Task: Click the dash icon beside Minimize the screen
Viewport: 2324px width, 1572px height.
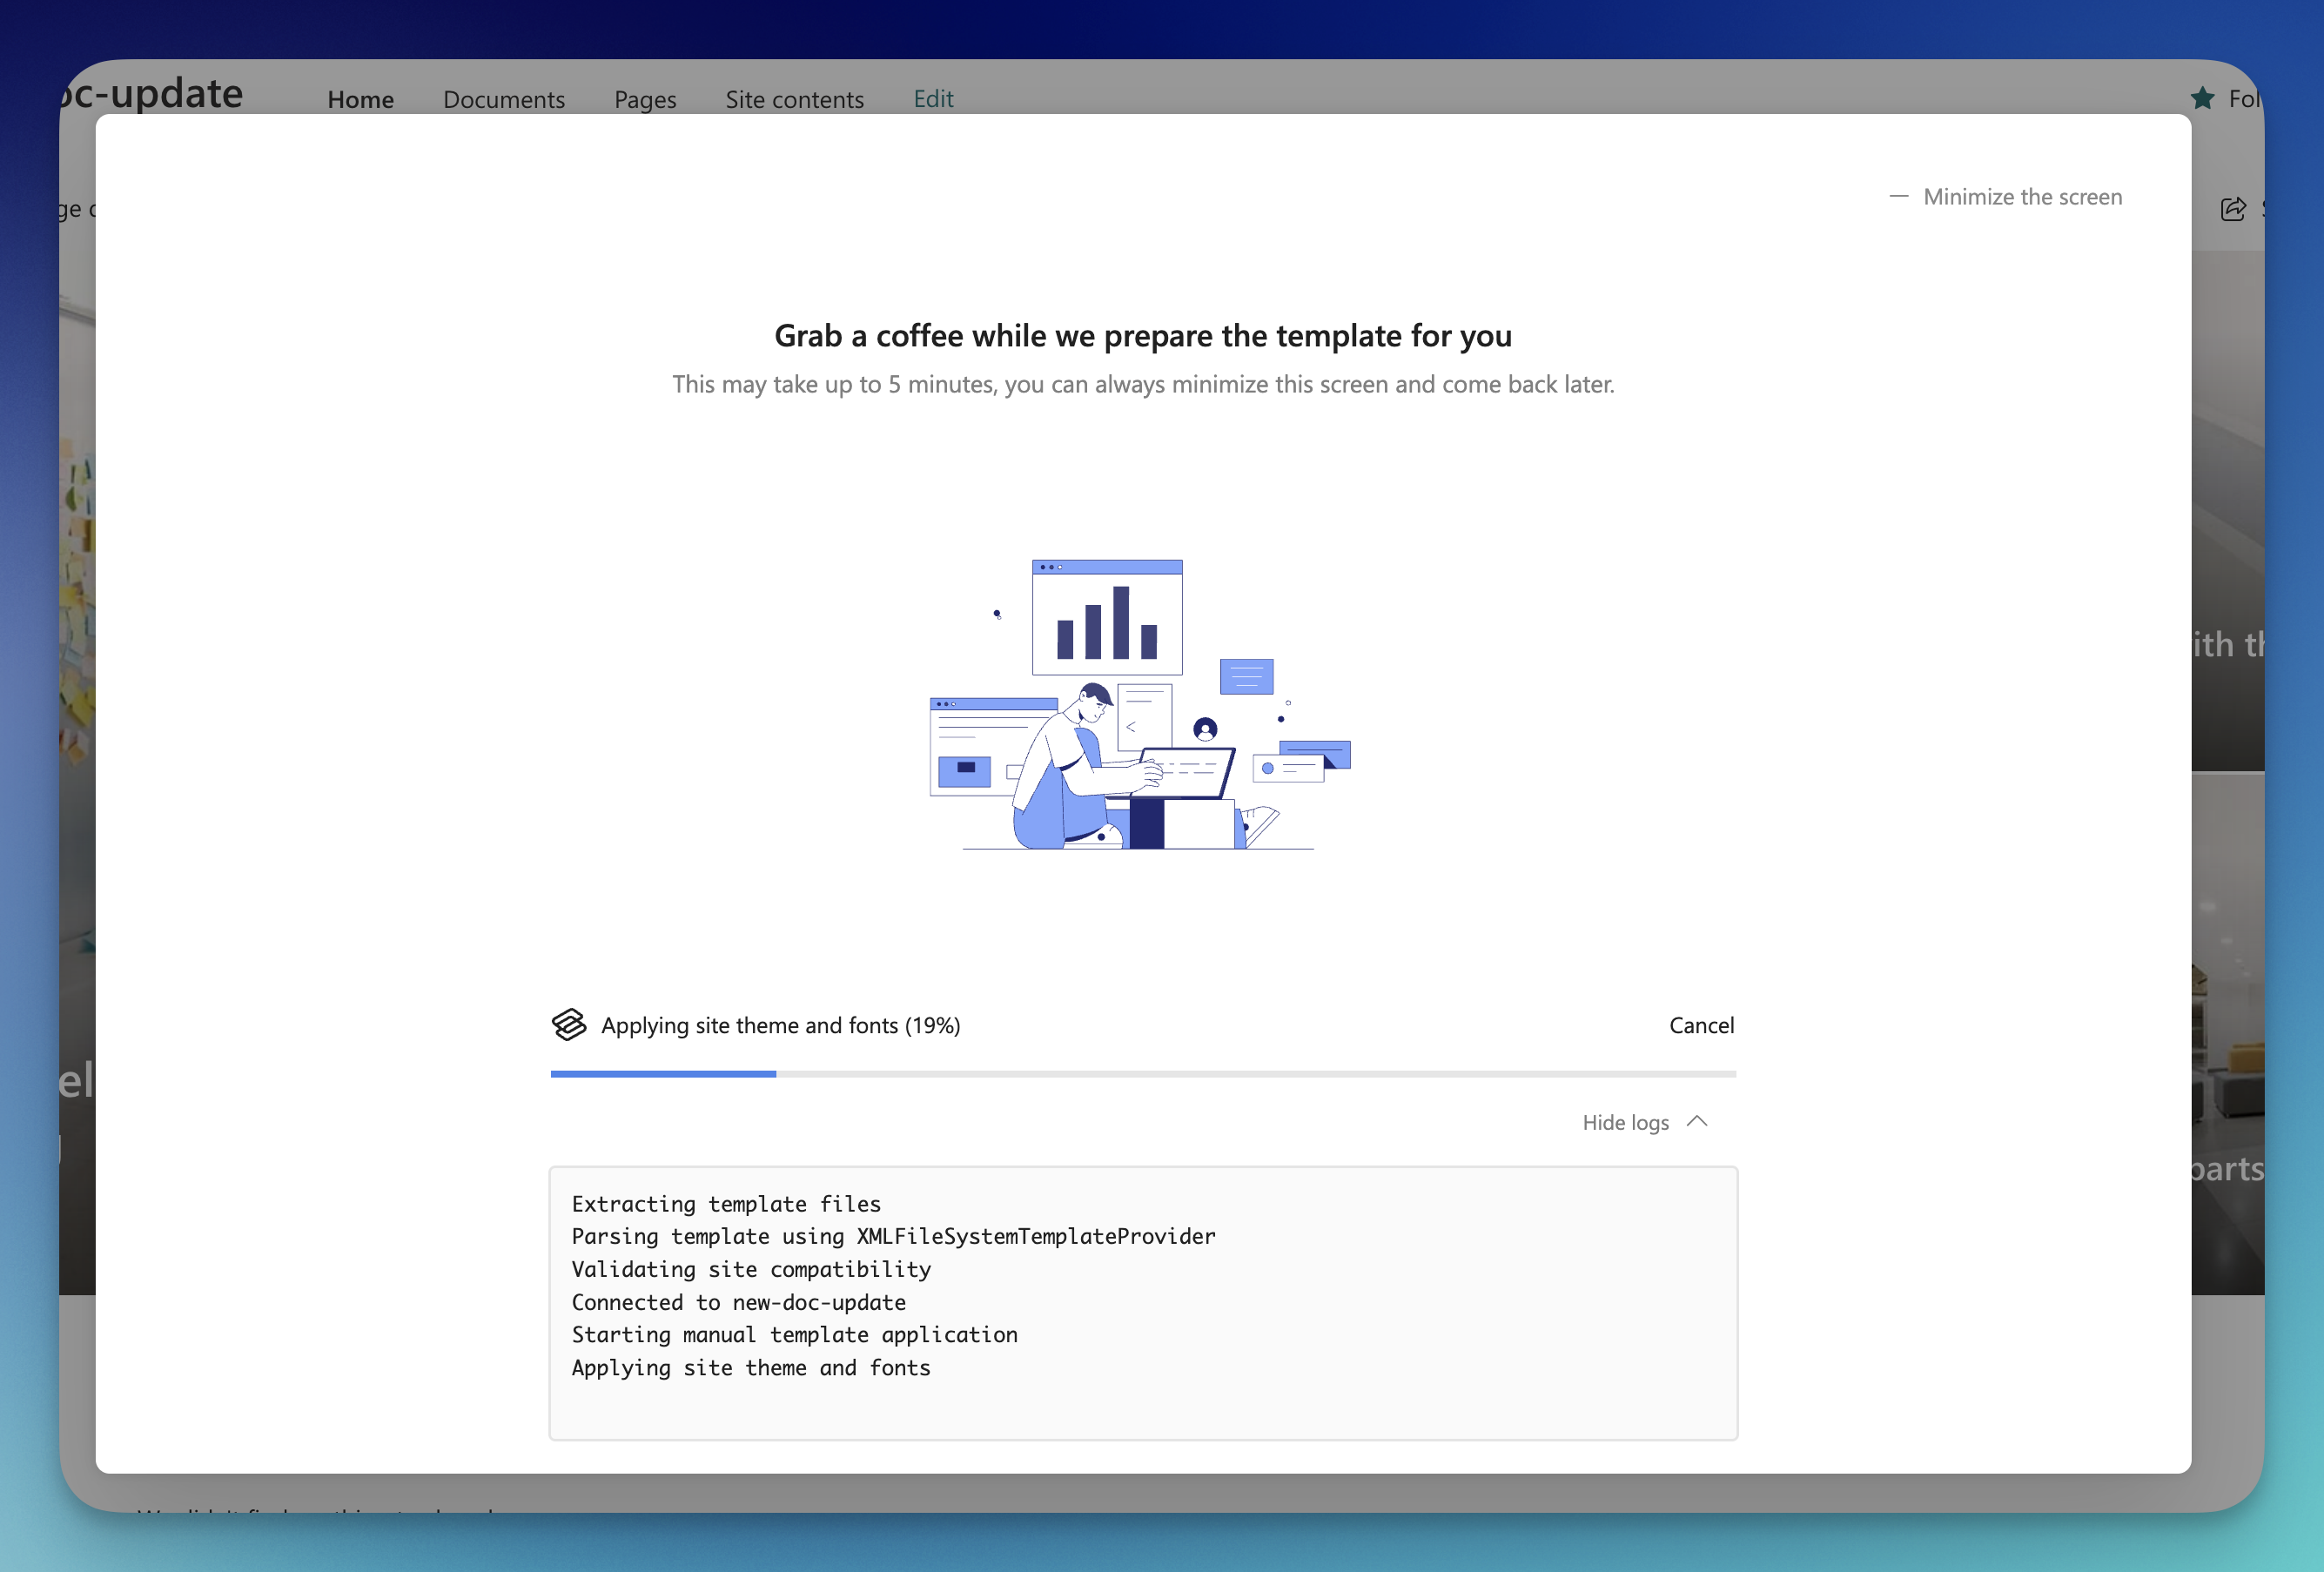Action: point(1898,197)
